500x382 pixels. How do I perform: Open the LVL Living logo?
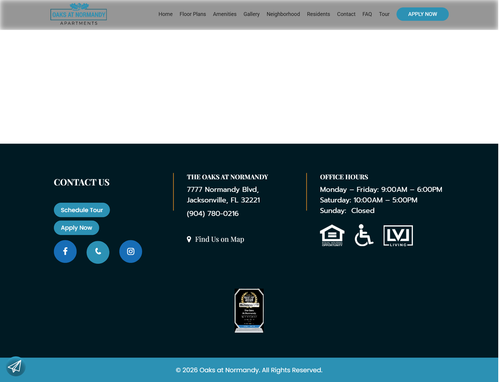[x=398, y=235]
